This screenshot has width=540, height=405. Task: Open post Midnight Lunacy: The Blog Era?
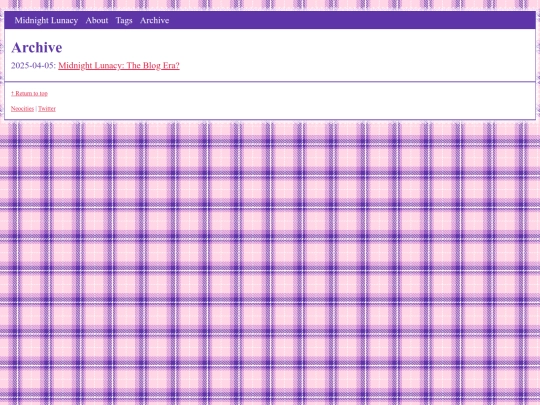pyautogui.click(x=119, y=65)
